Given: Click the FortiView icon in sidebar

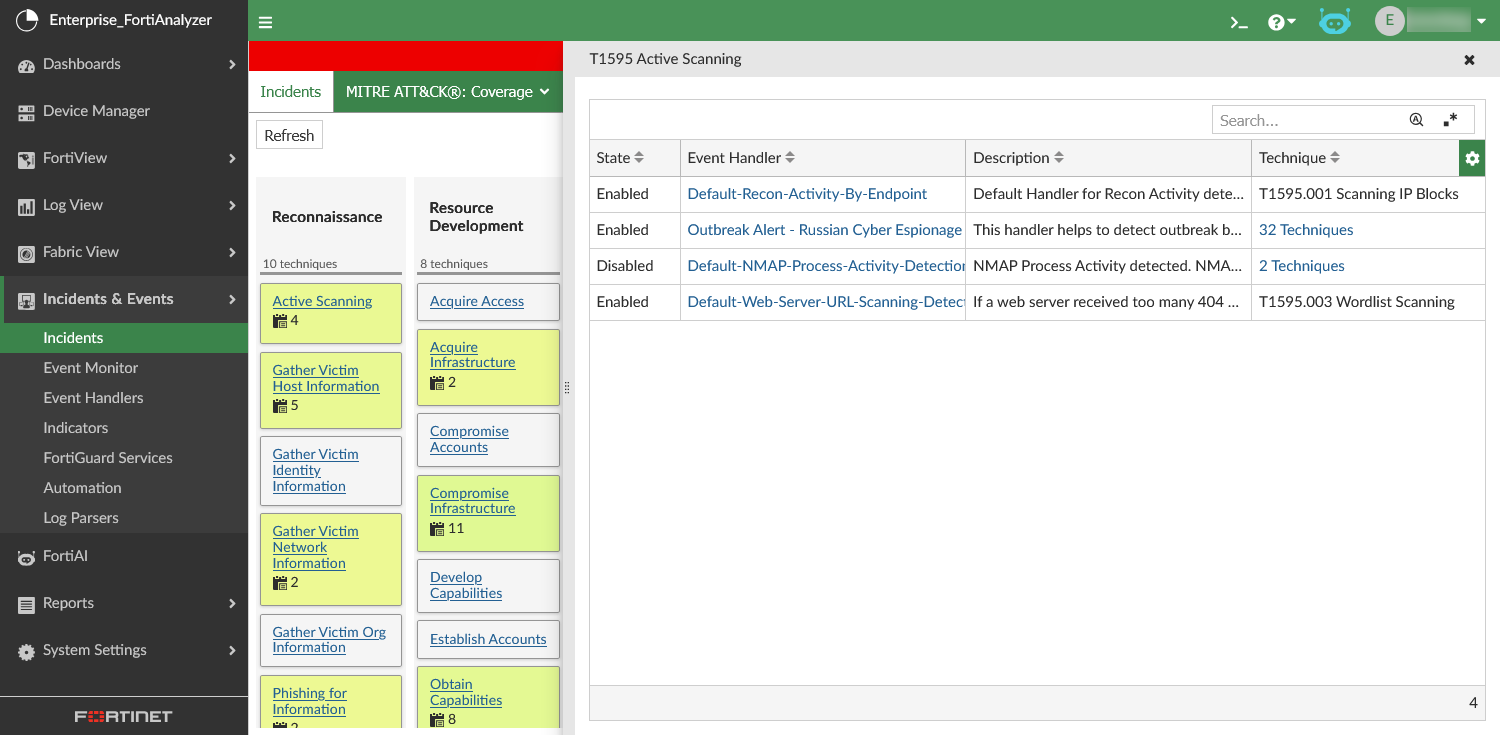Looking at the screenshot, I should coord(26,159).
